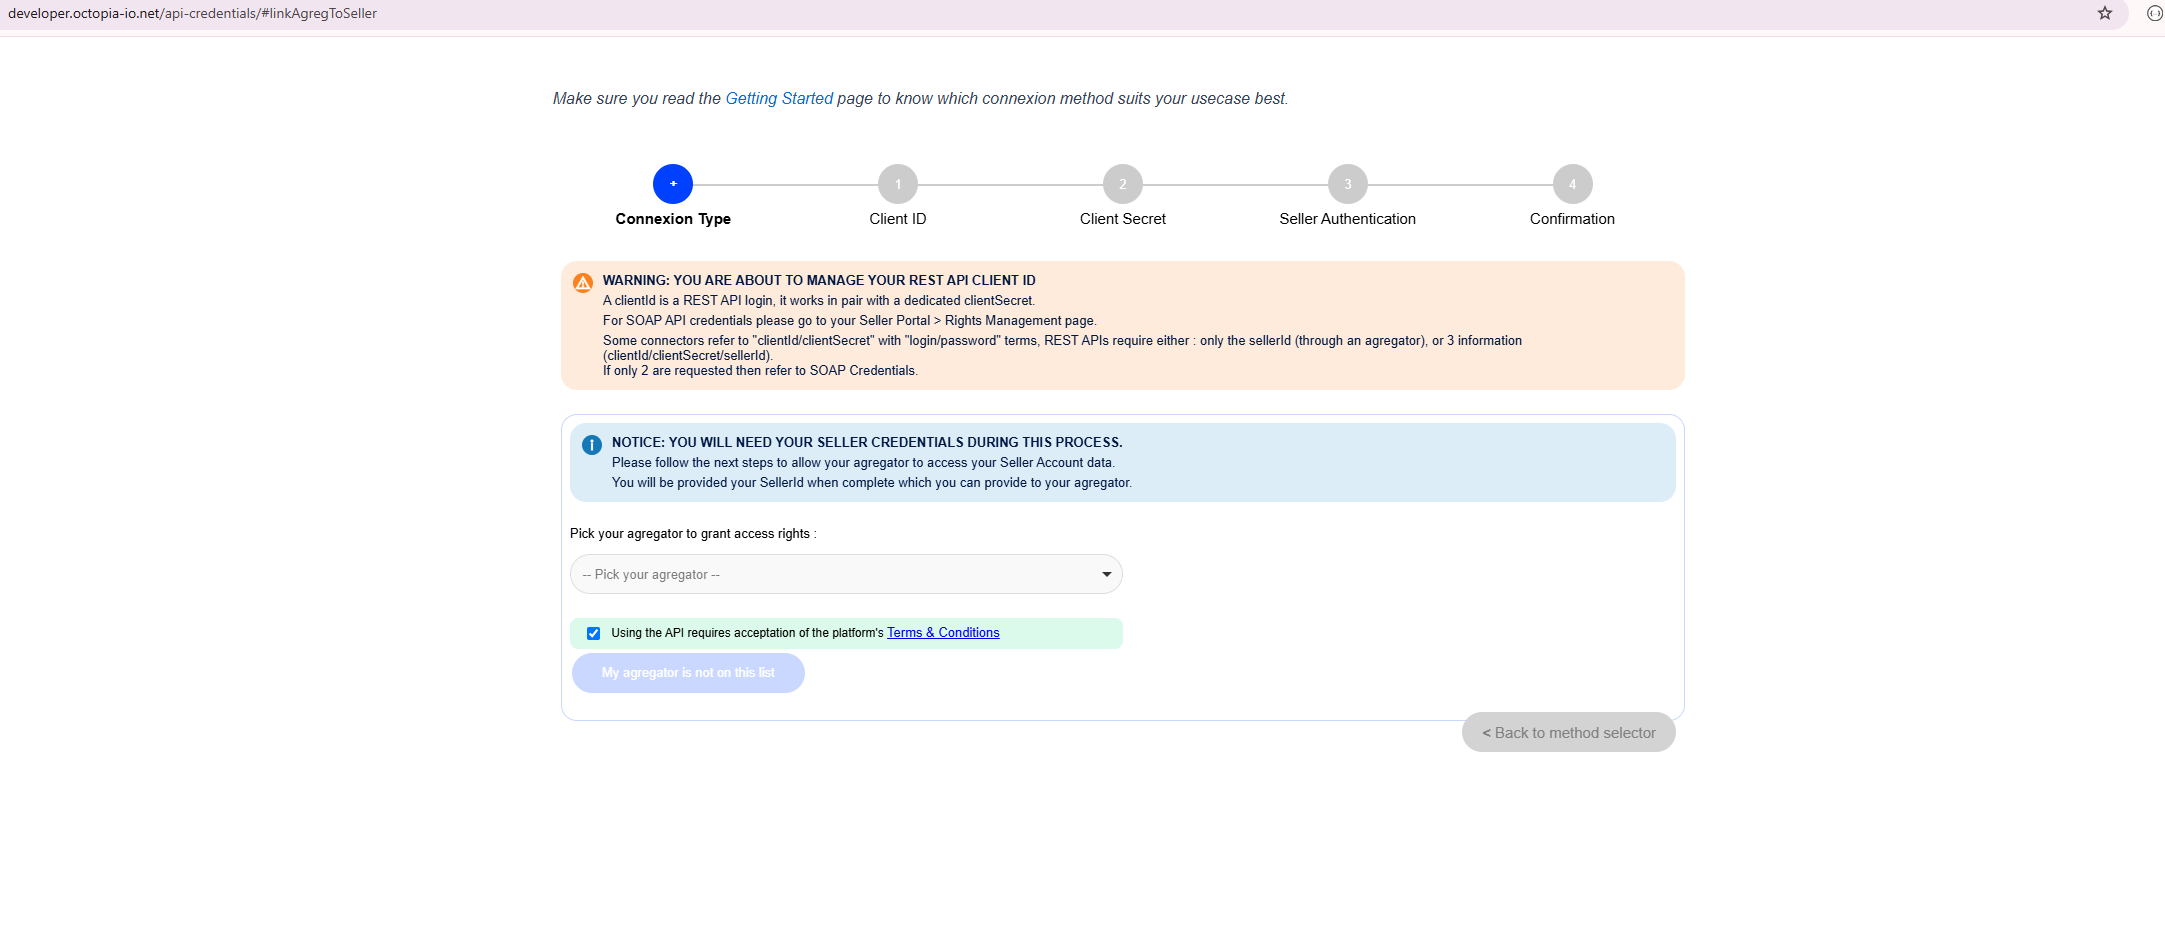The height and width of the screenshot is (939, 2165).
Task: Click the step 4 circle
Action: (1572, 184)
